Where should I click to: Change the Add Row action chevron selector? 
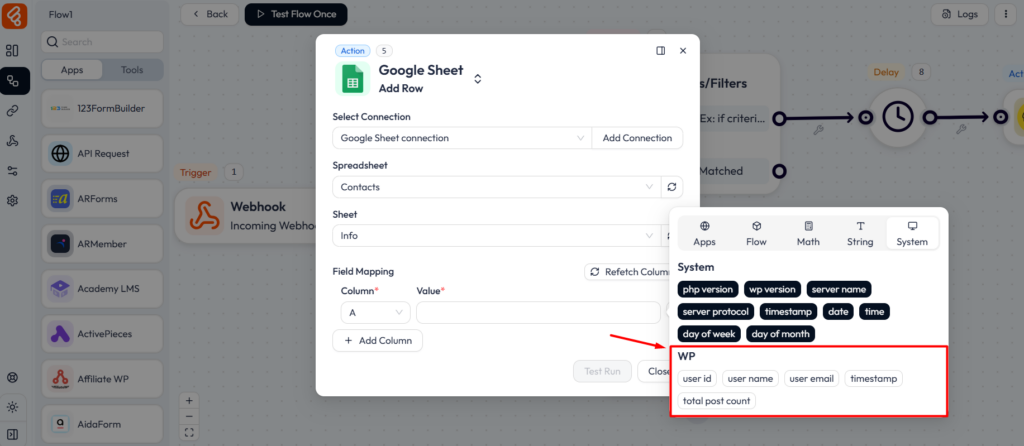coord(477,79)
